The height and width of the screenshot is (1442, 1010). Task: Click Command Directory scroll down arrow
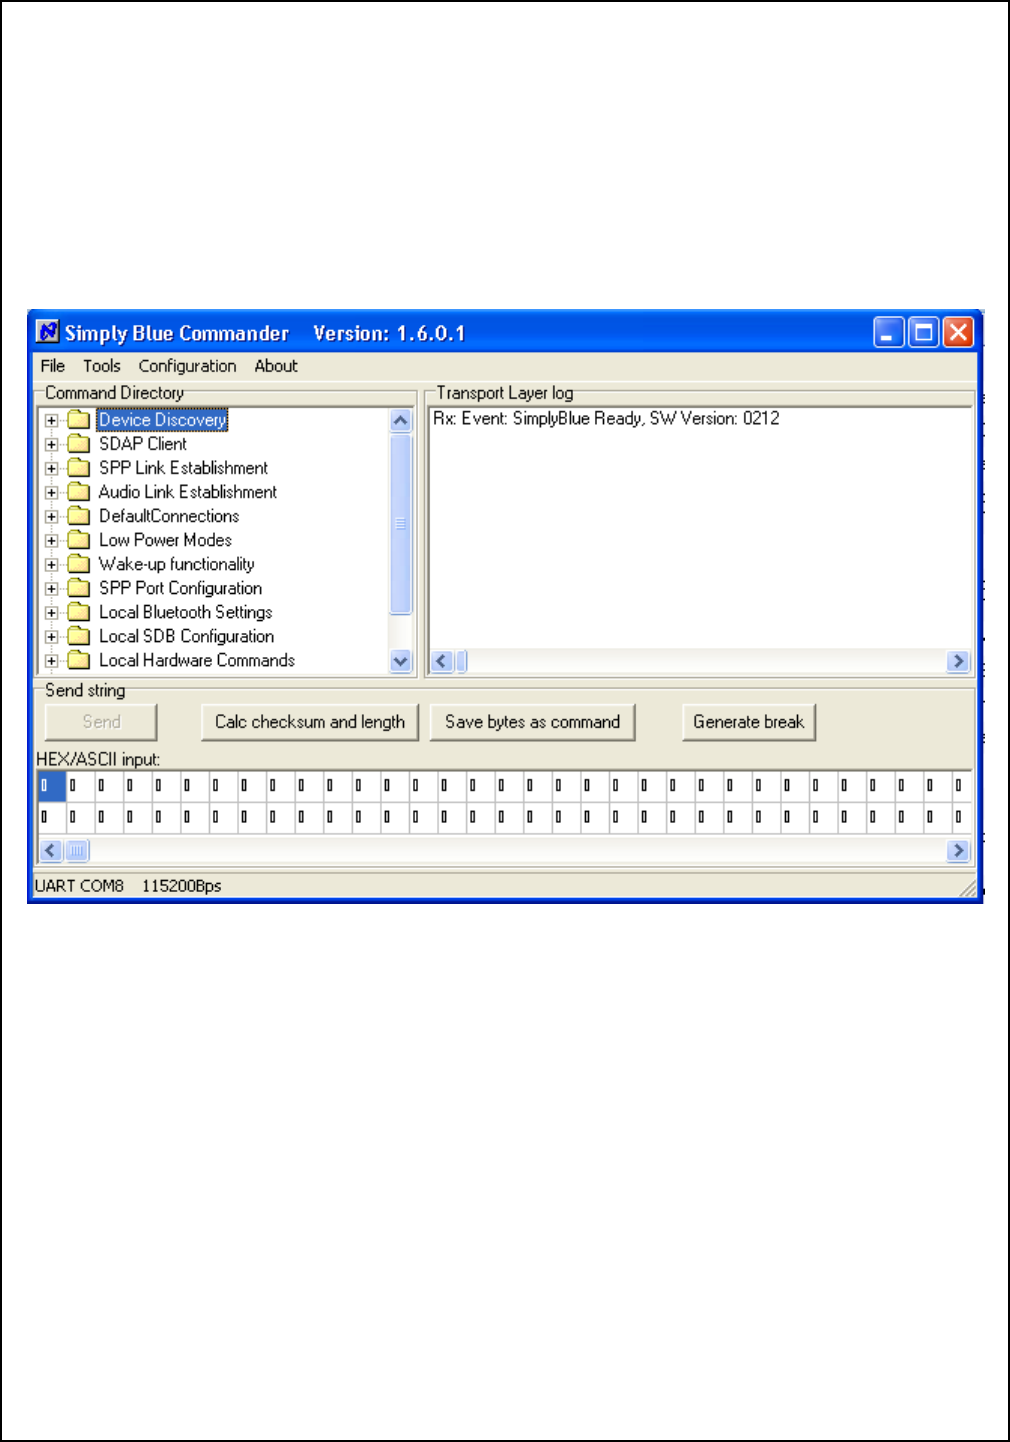click(x=401, y=661)
